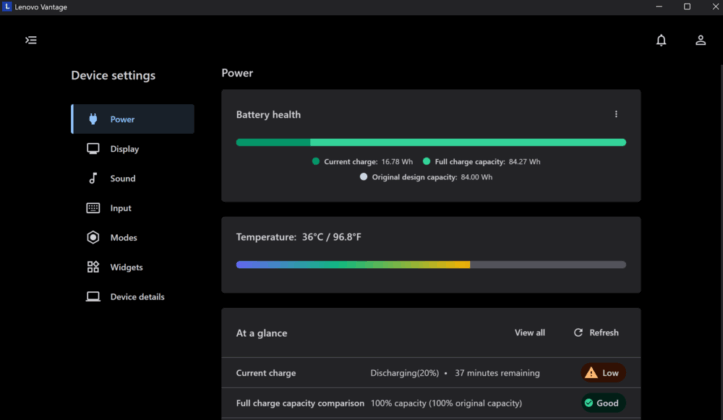This screenshot has width=723, height=420.
Task: Click 37 minutes remaining text
Action: coord(497,373)
